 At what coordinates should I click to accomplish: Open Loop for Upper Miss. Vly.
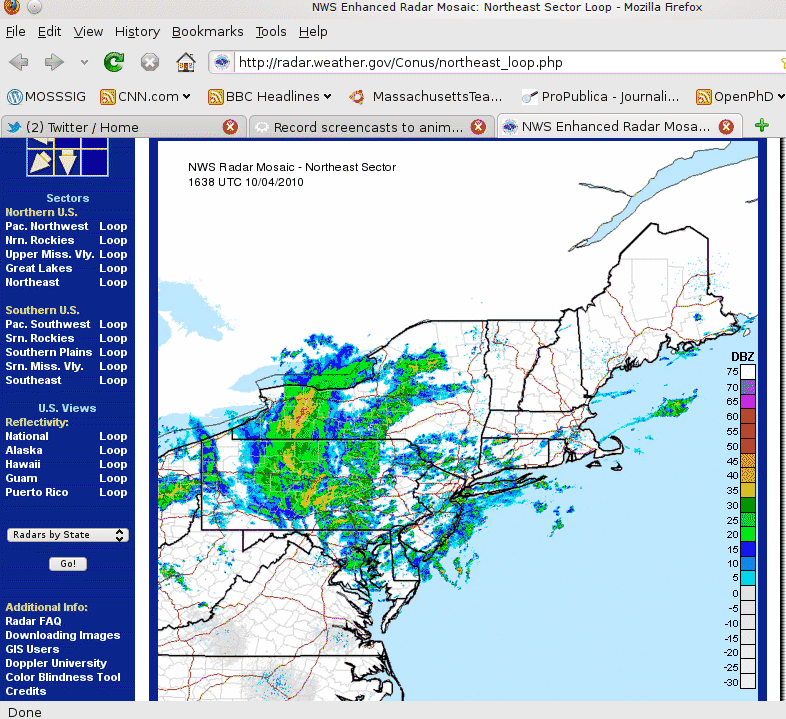click(113, 254)
